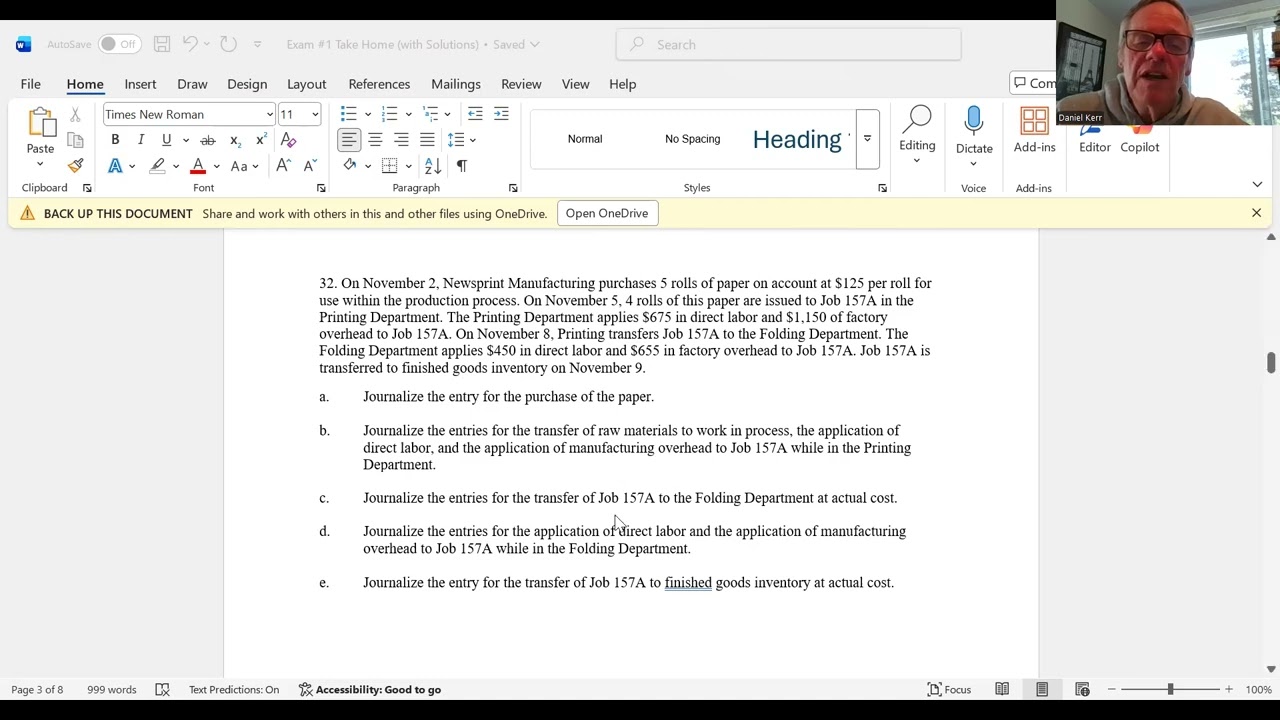This screenshot has height=720, width=1280.
Task: Toggle subscript formatting
Action: 234,140
